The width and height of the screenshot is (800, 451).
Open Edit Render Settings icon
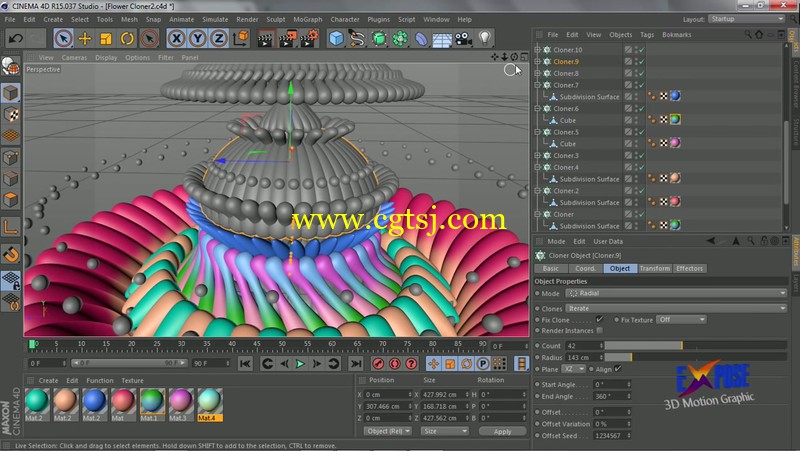[x=309, y=38]
